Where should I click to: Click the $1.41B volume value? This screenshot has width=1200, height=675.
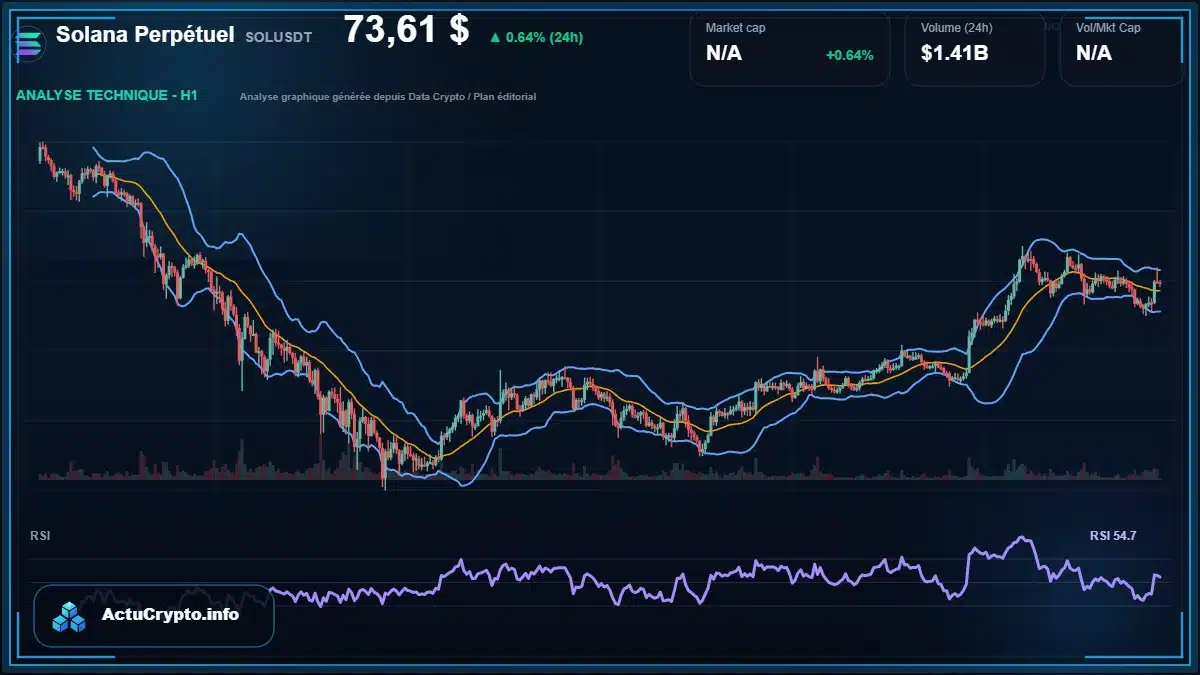point(955,53)
